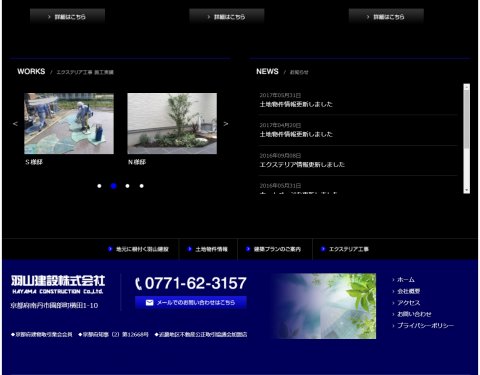Click the news list scrollbar thumb
The width and height of the screenshot is (480, 375).
point(466,119)
